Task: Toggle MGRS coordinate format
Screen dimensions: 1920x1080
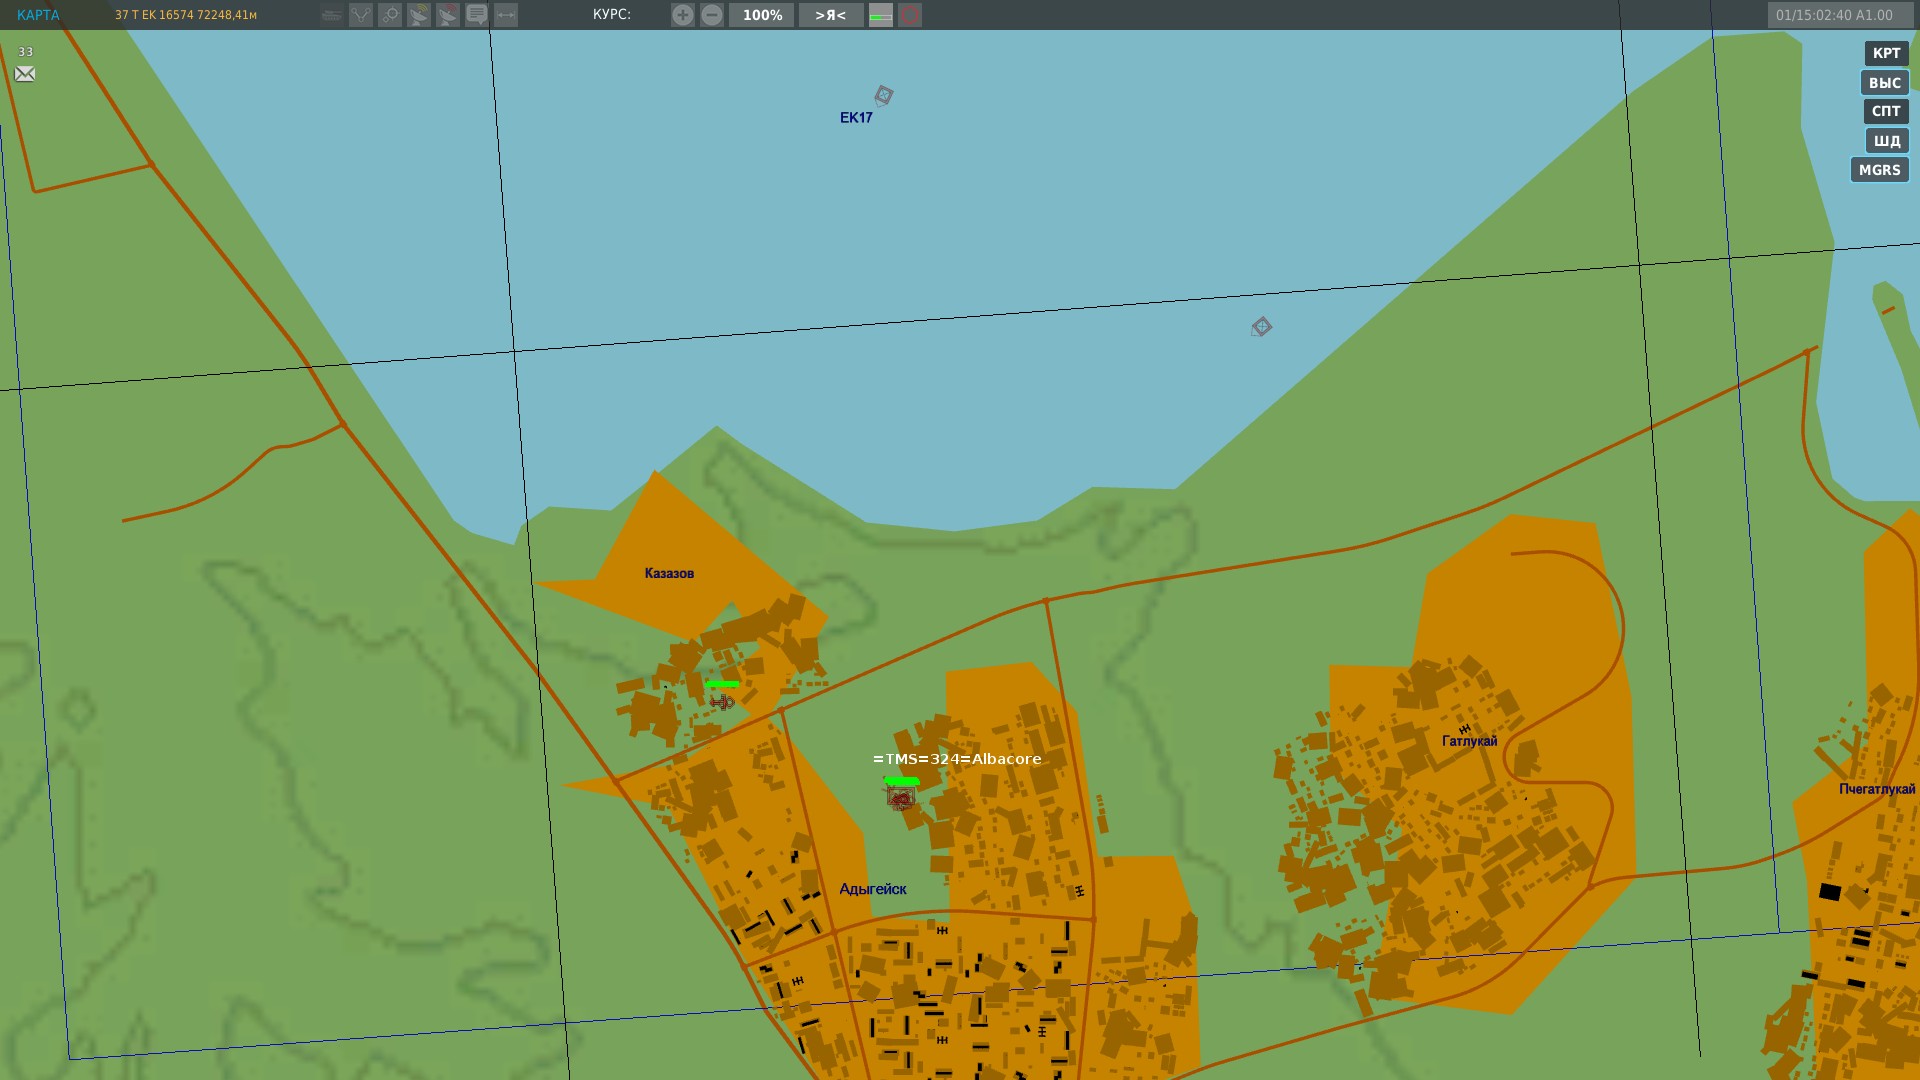Action: (1879, 170)
